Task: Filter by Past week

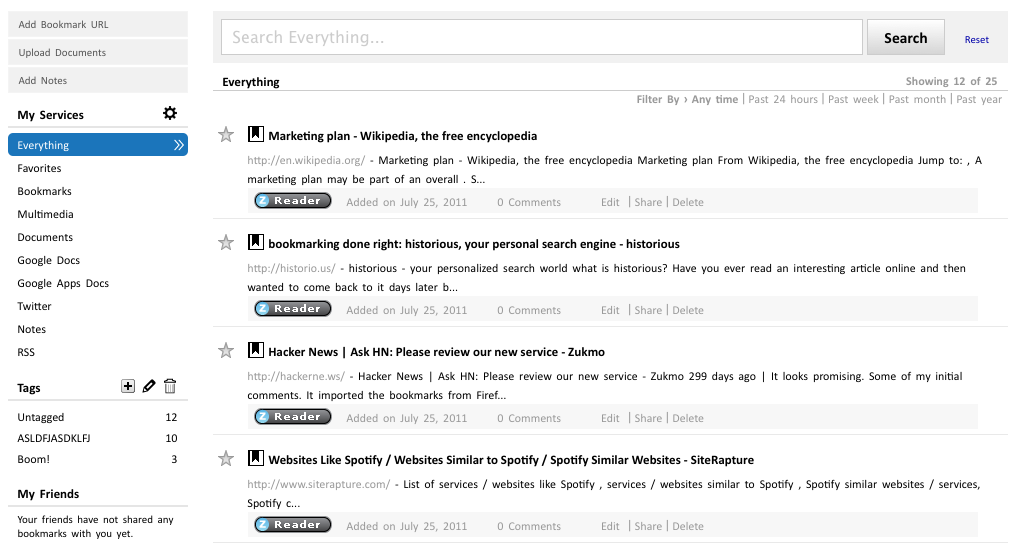Action: coord(853,99)
